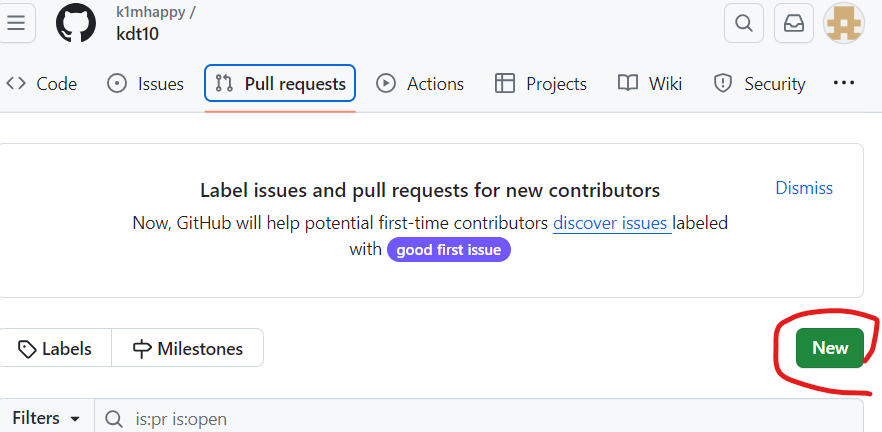This screenshot has height=432, width=882.
Task: Follow the discover issues link
Action: 612,223
